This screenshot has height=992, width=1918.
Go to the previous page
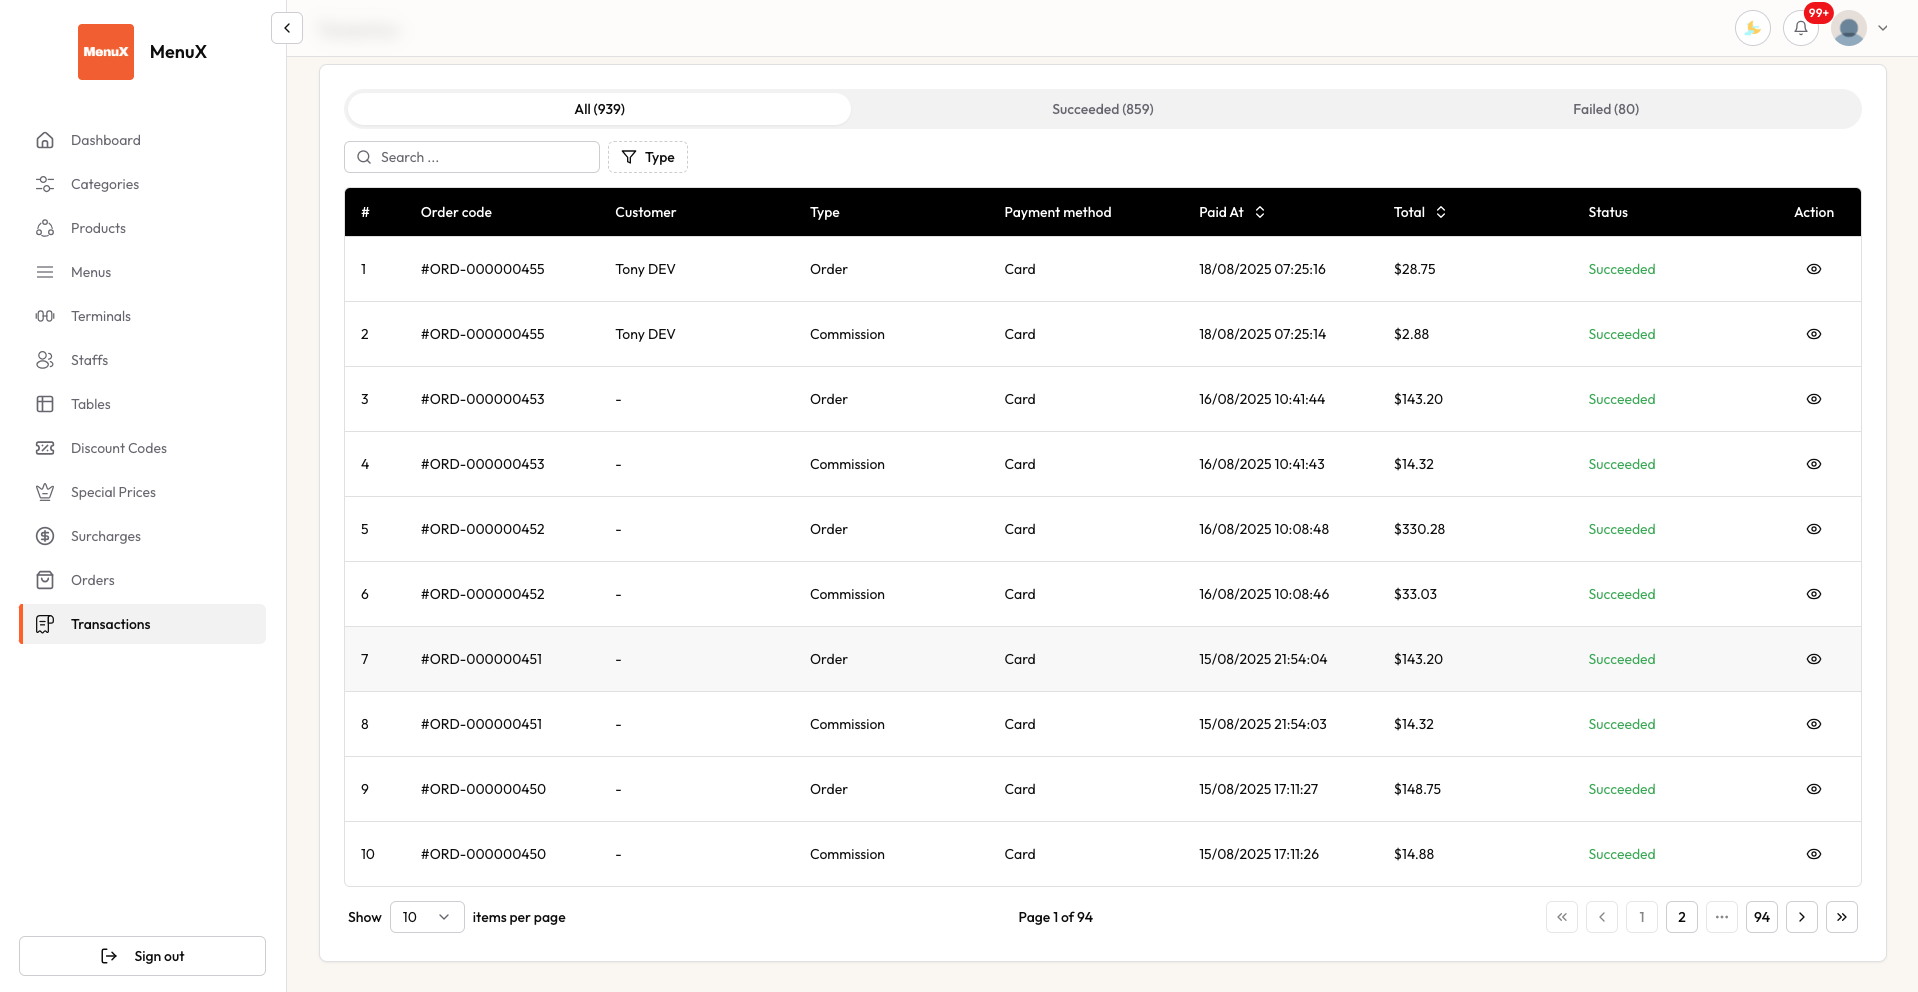pyautogui.click(x=1601, y=917)
